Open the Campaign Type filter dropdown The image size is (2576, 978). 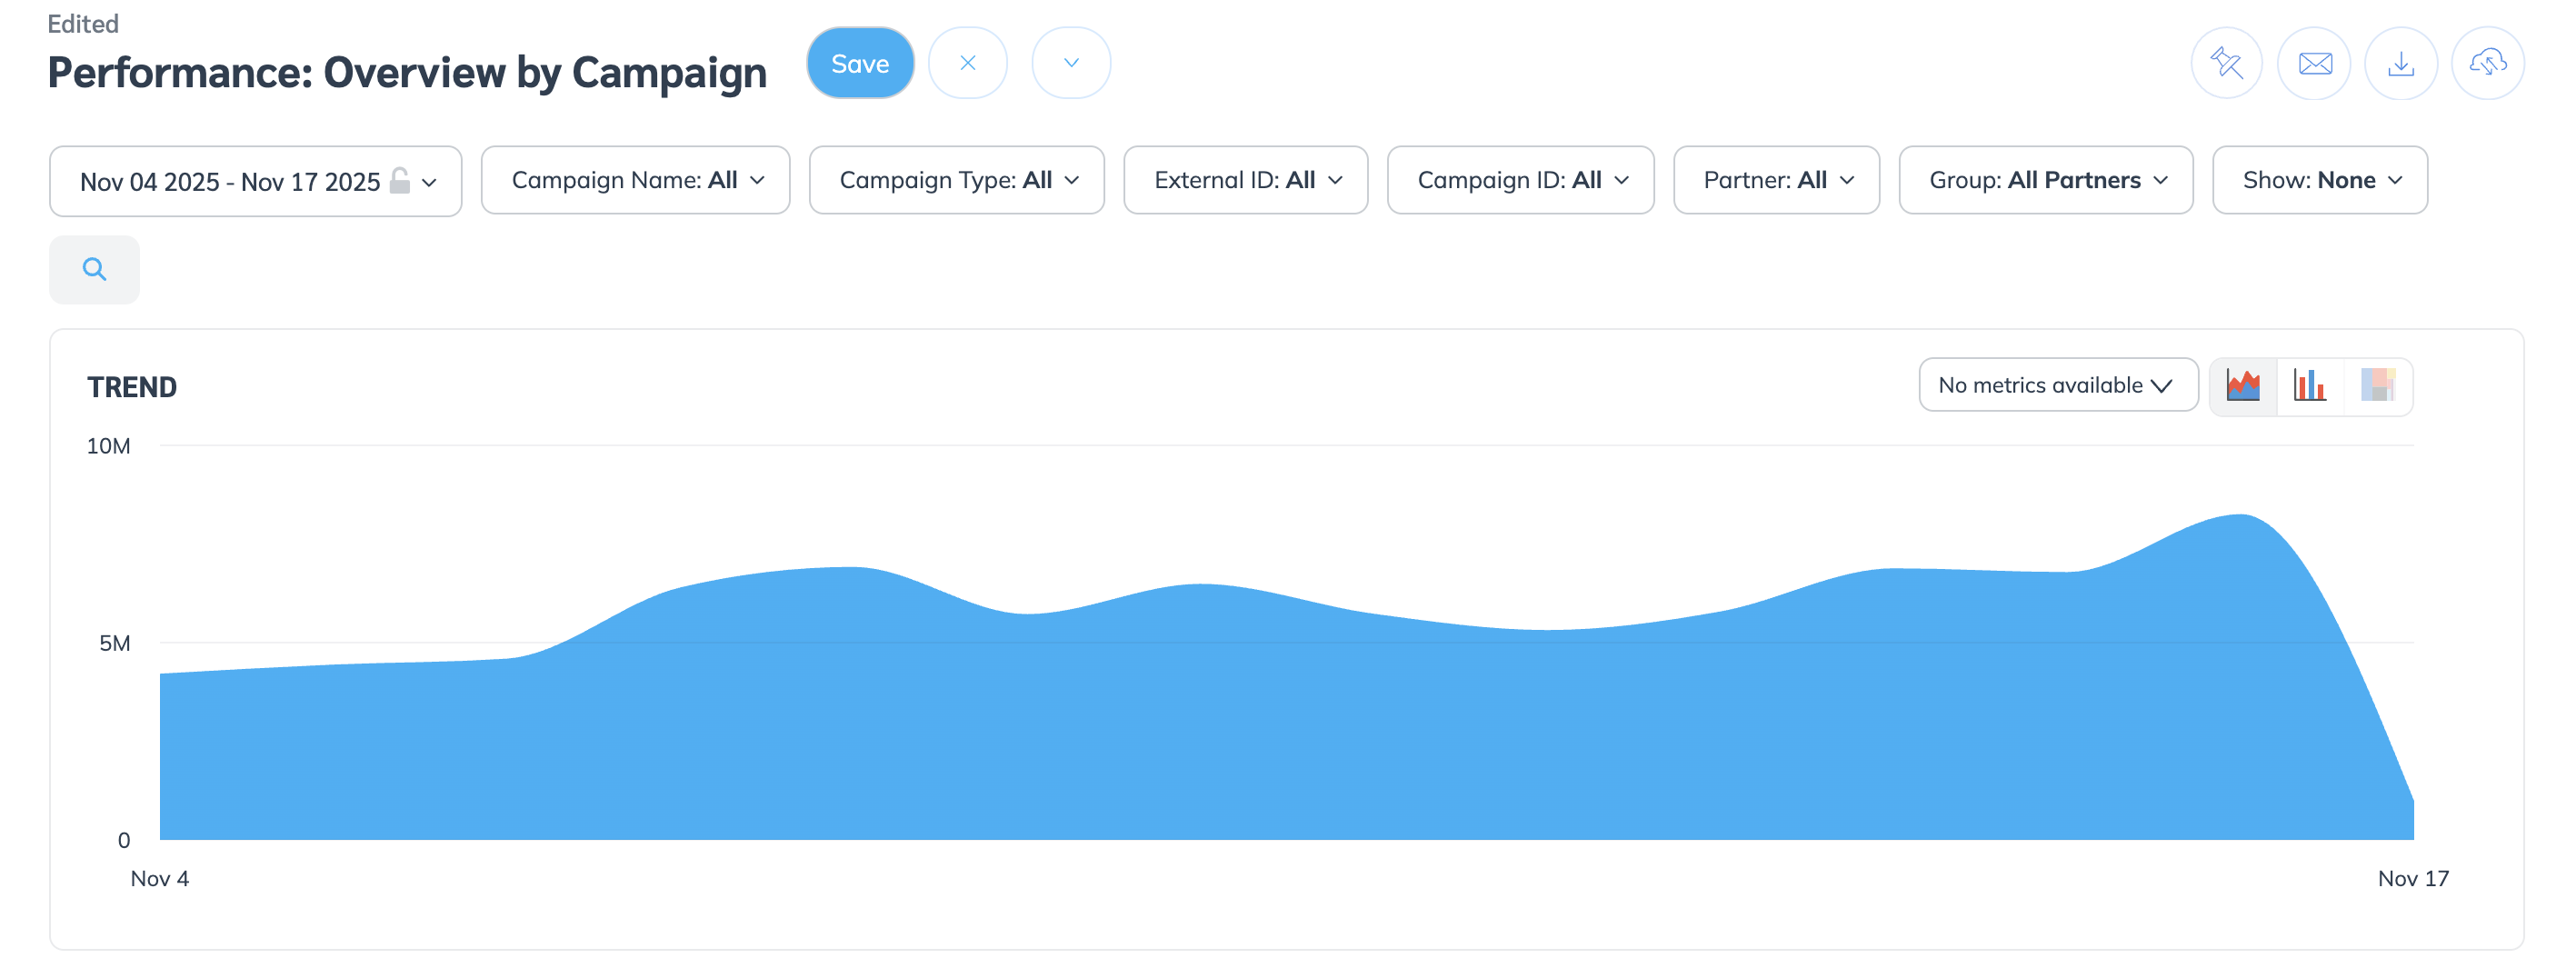957,180
